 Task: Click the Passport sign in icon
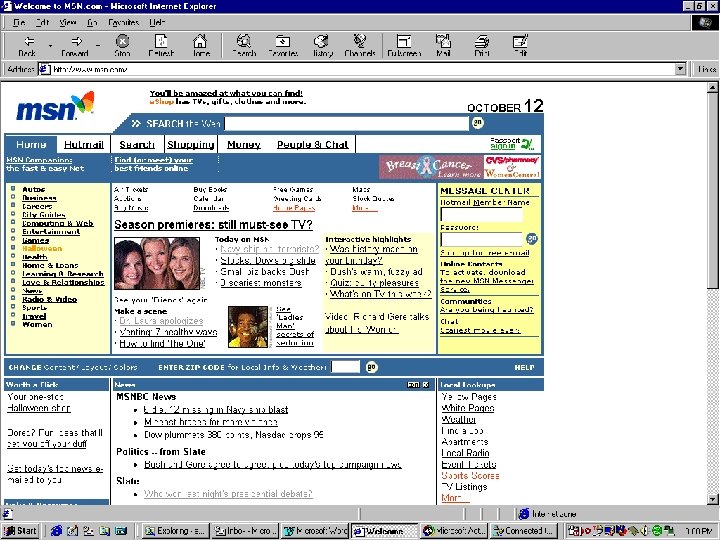(512, 144)
